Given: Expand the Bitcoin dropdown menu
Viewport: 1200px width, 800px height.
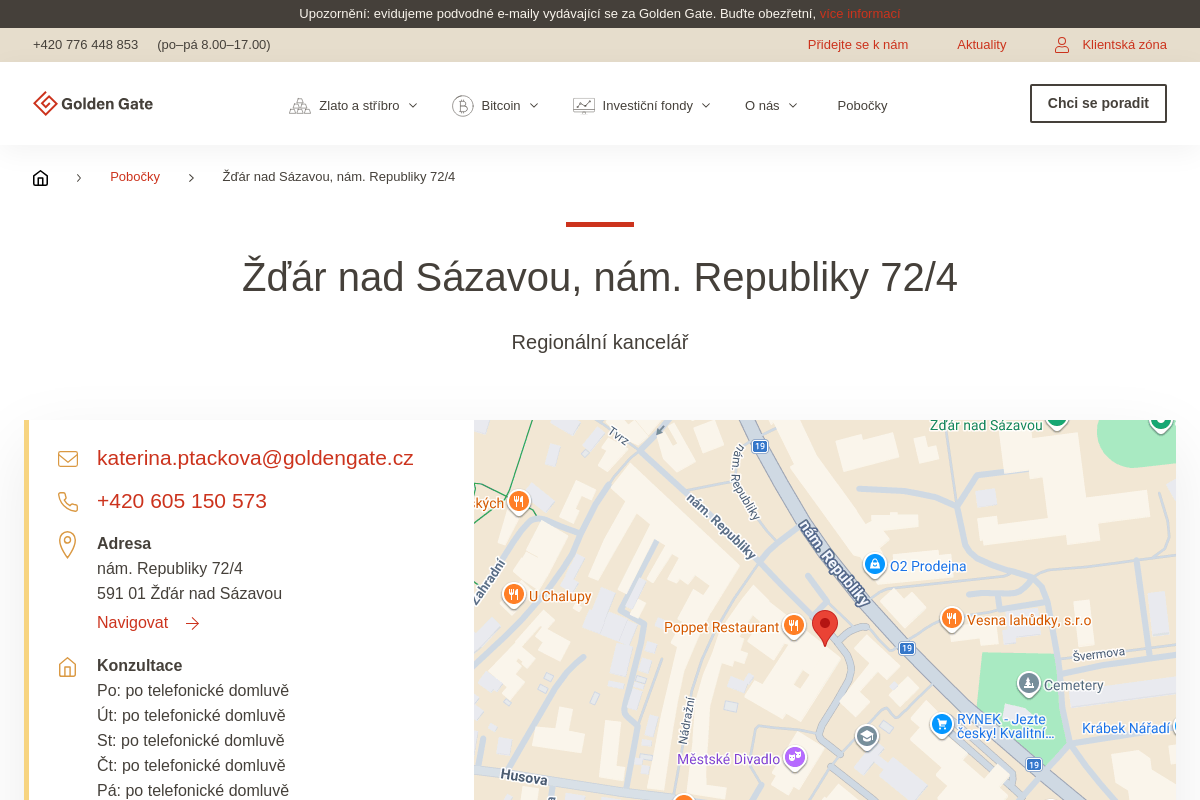Looking at the screenshot, I should coord(496,106).
